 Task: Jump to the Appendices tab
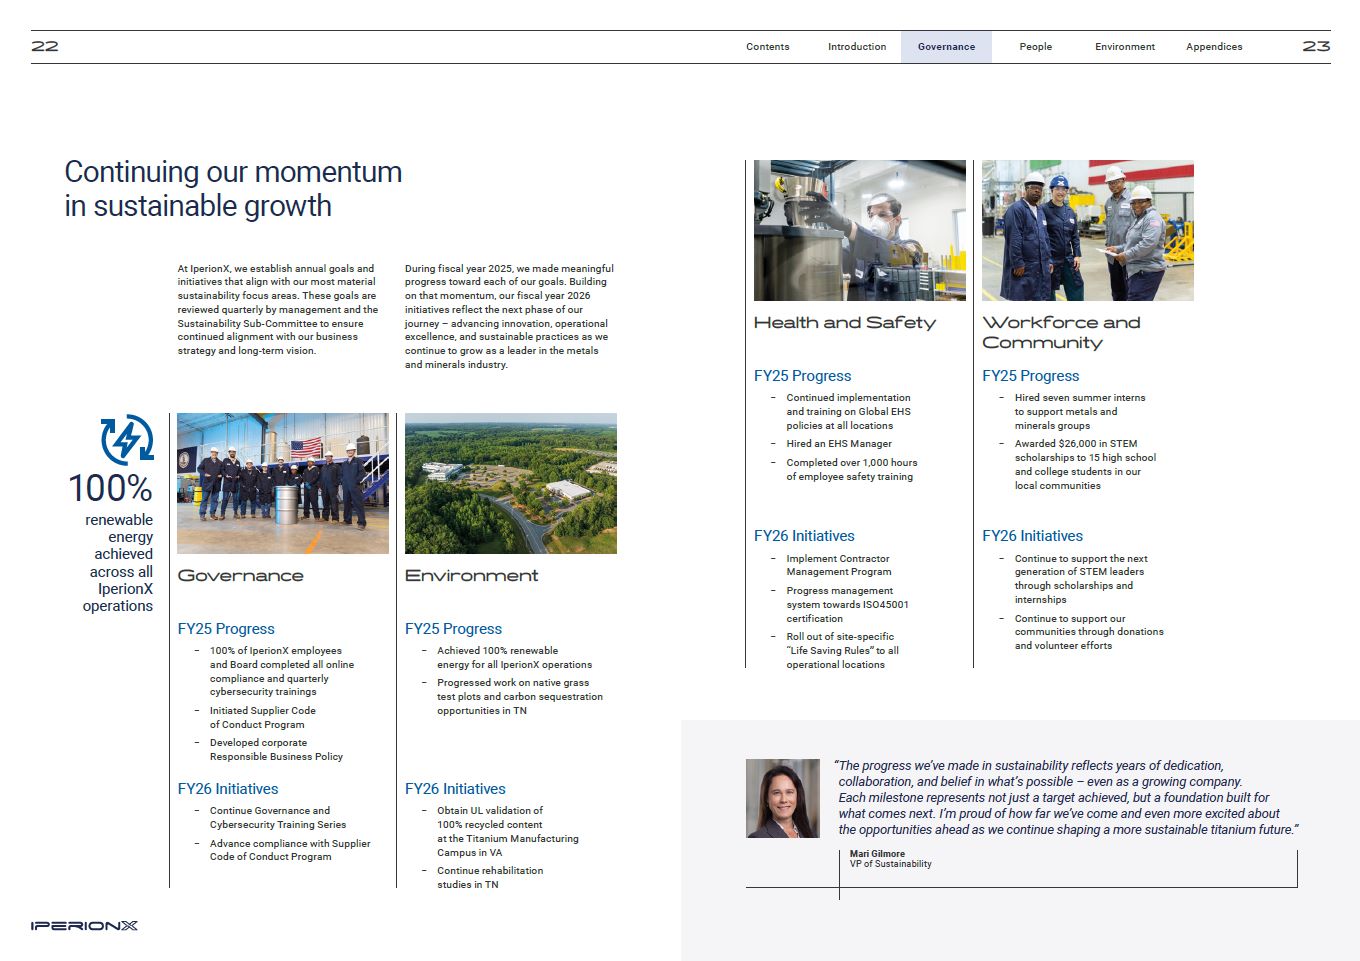1214,47
